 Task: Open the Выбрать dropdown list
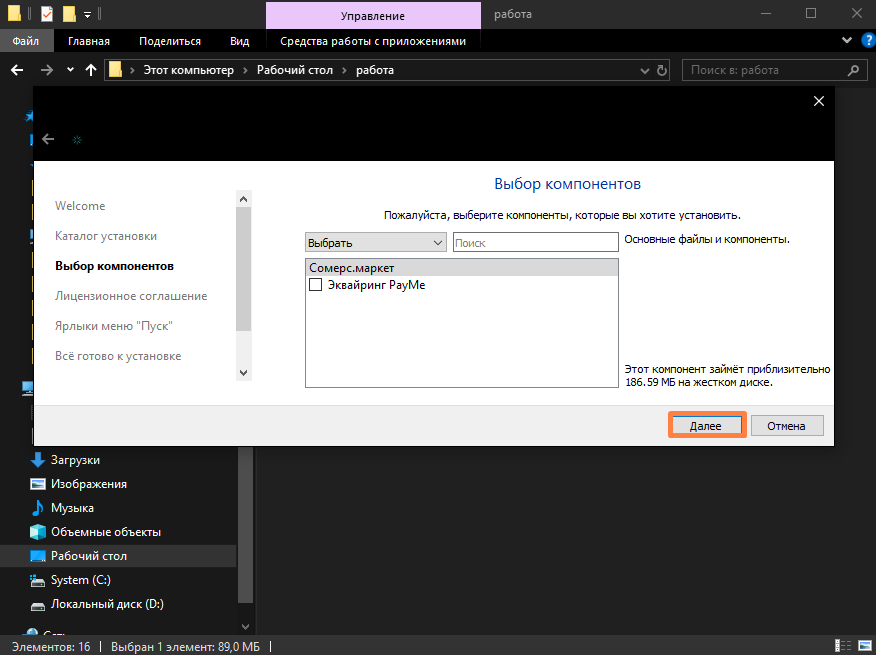pyautogui.click(x=375, y=243)
